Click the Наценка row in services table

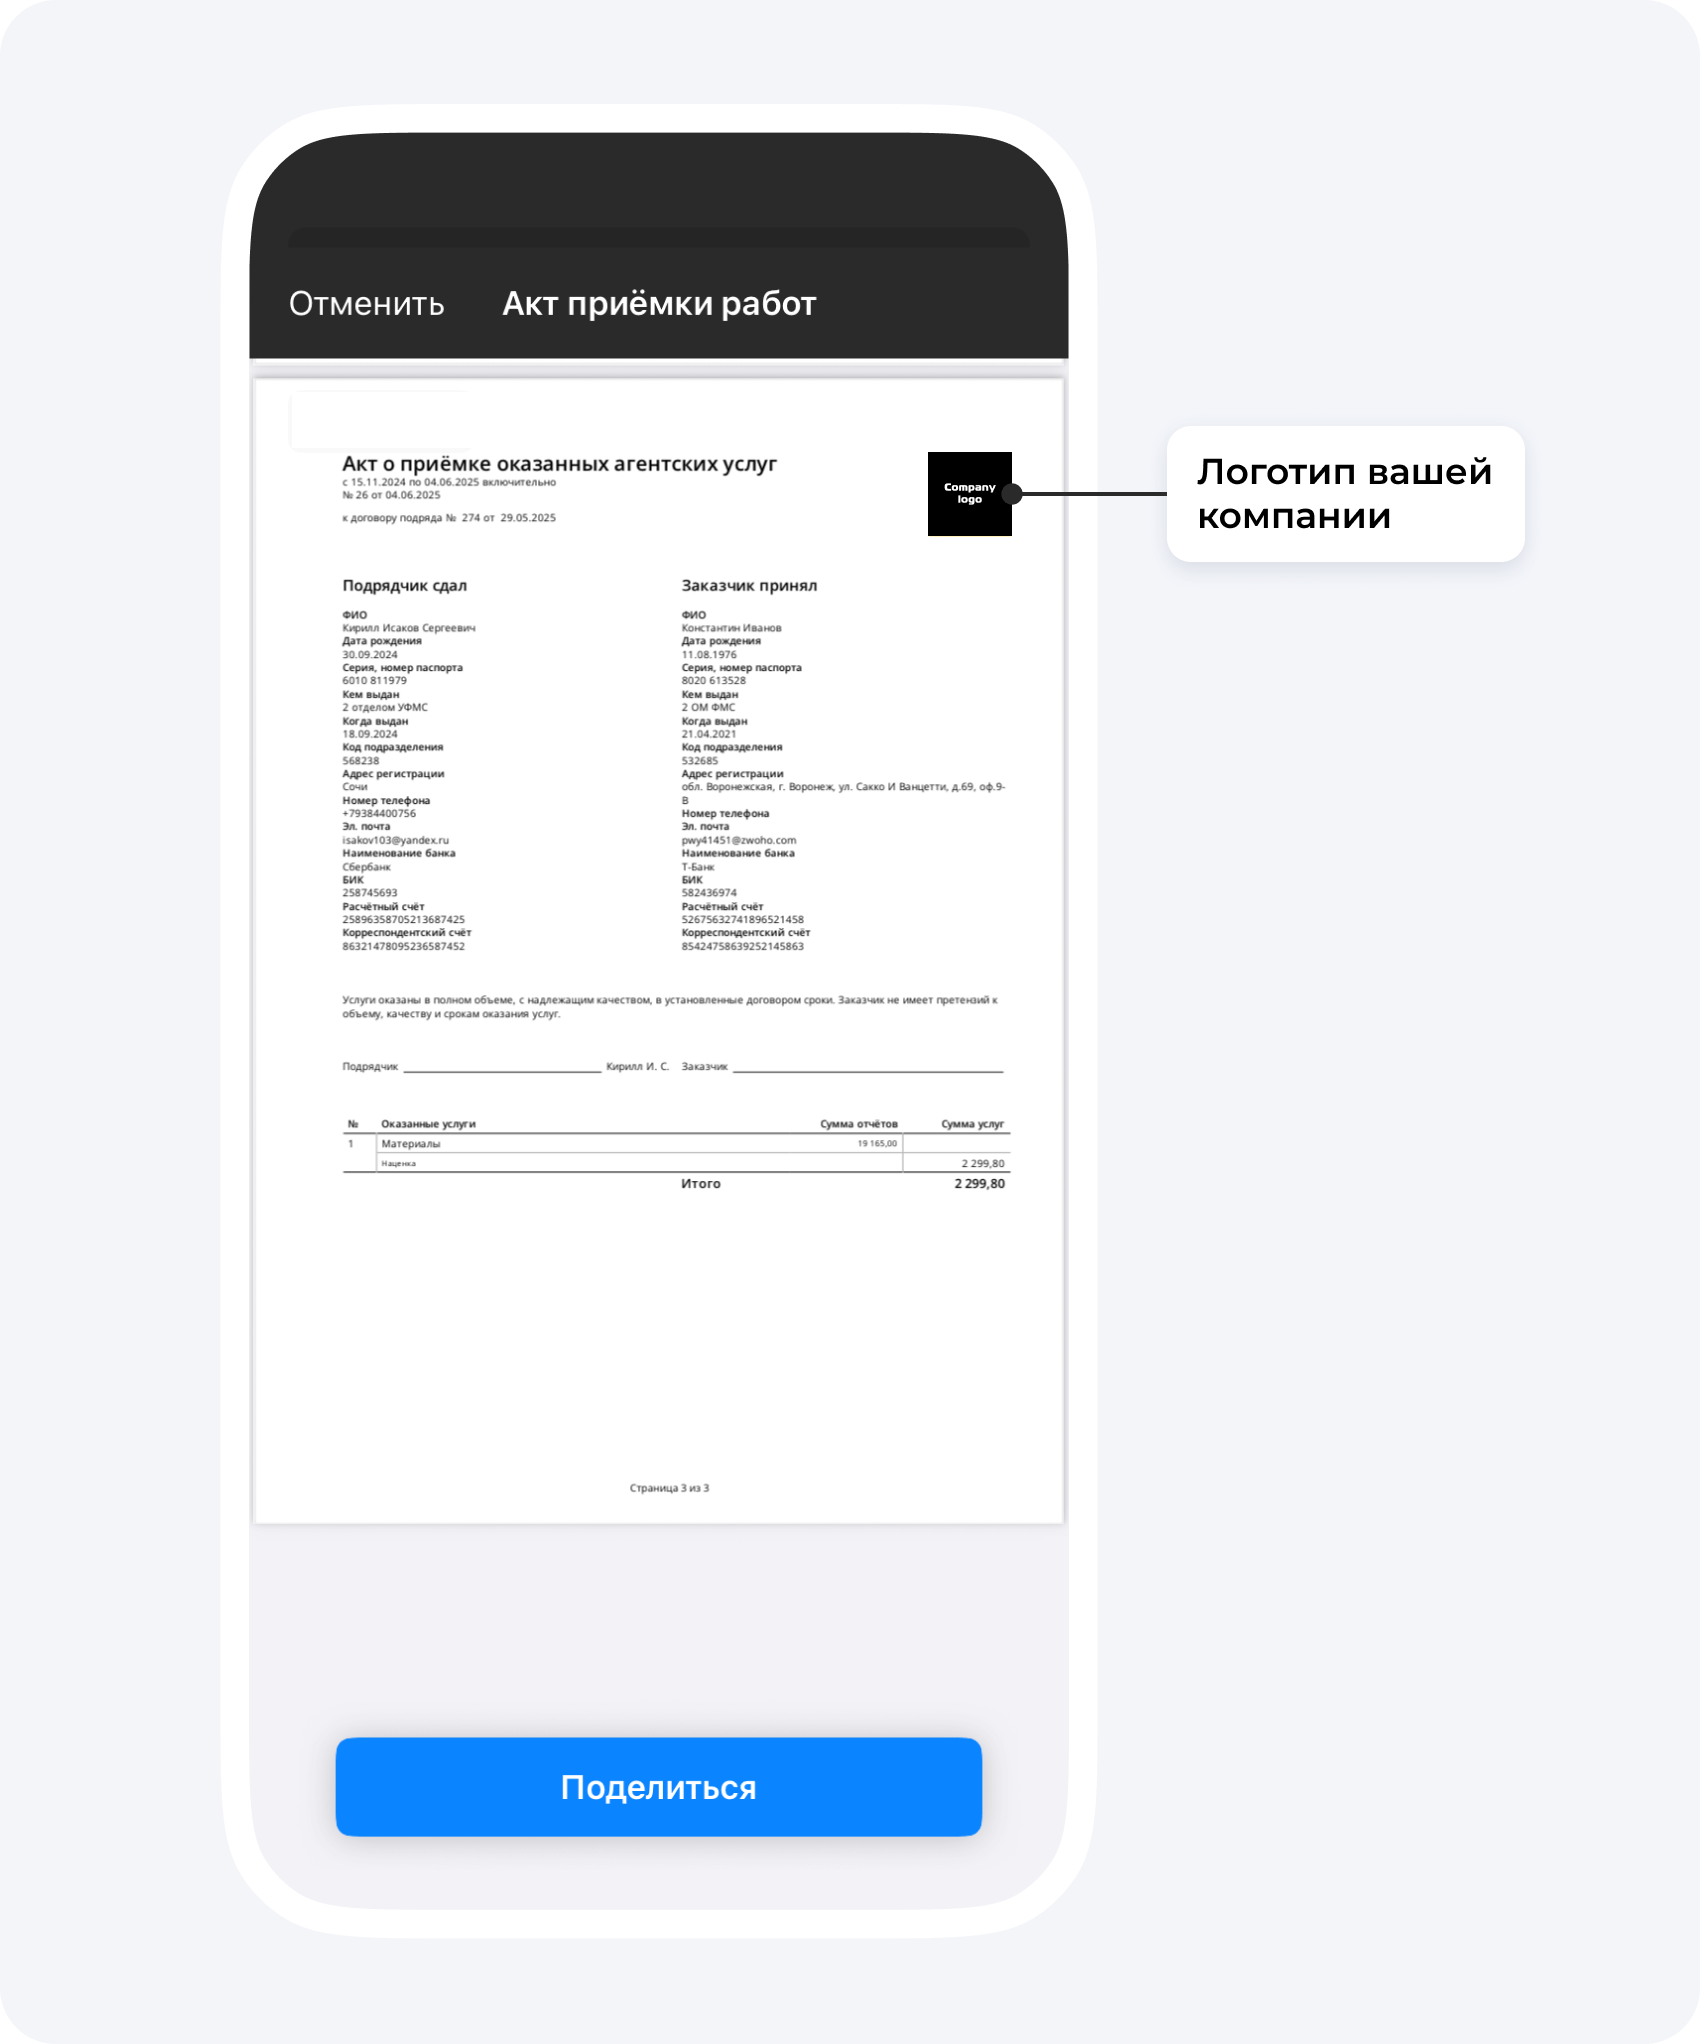(x=676, y=1163)
